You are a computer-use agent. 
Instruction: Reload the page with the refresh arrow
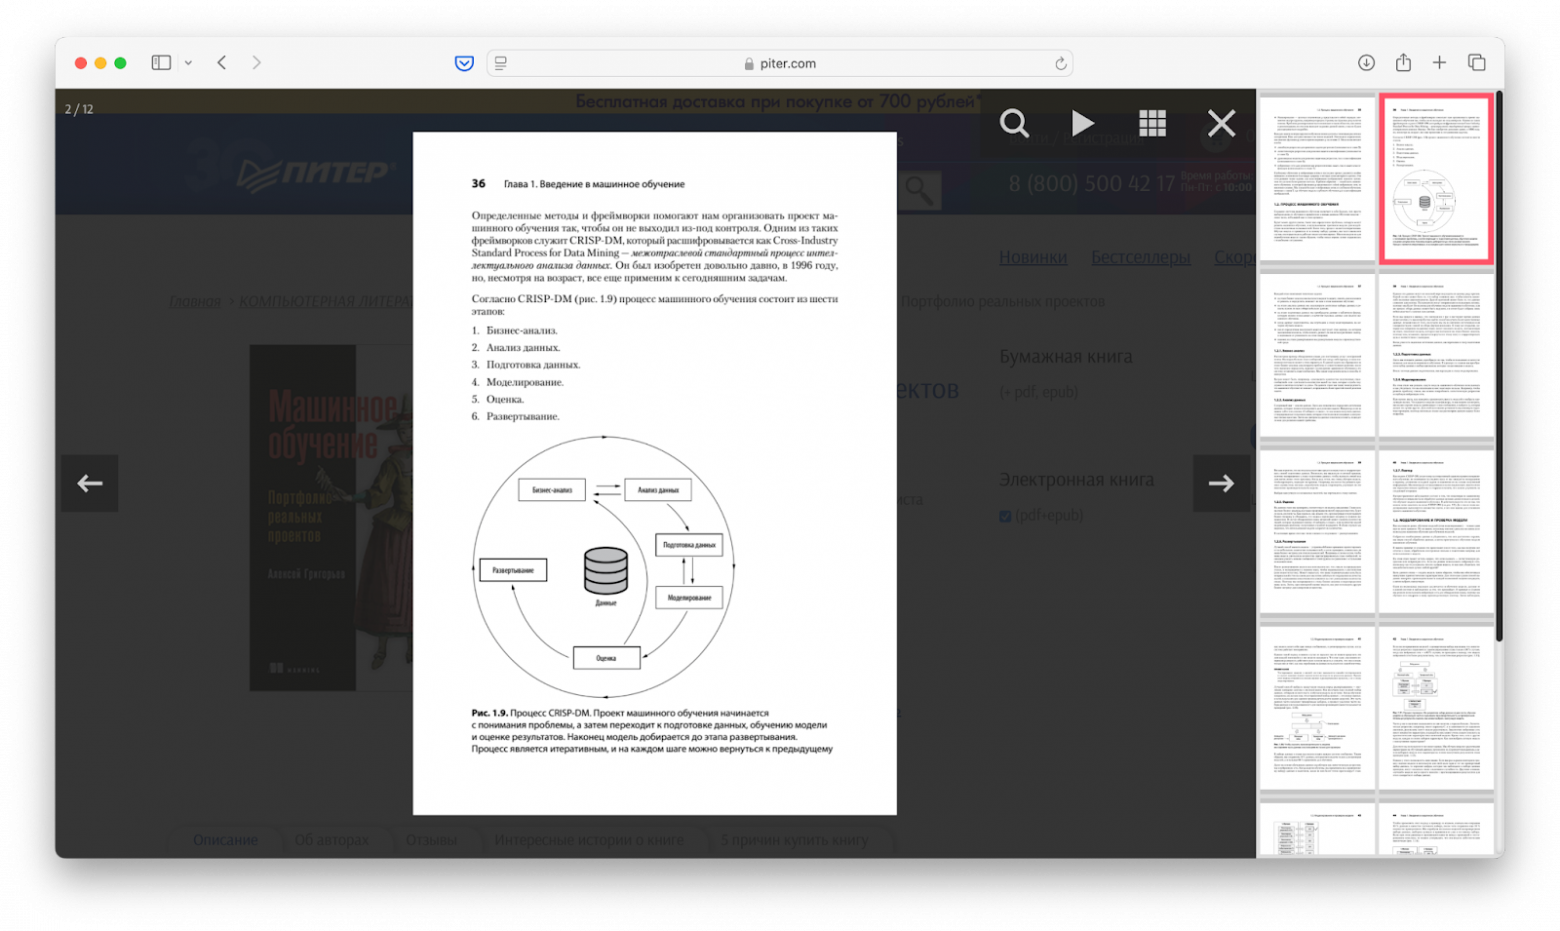click(1060, 63)
